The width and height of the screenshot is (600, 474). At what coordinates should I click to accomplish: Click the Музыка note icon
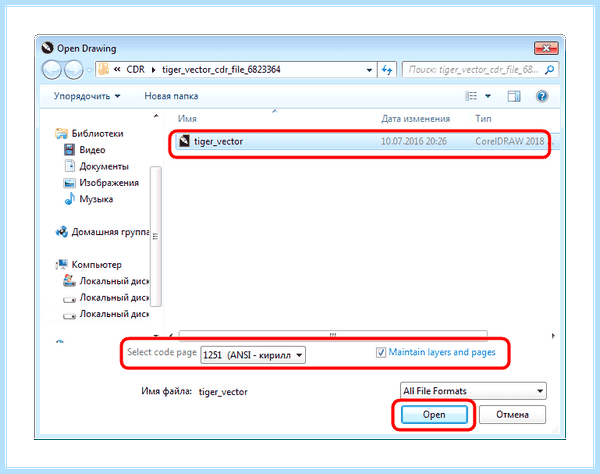(x=70, y=199)
